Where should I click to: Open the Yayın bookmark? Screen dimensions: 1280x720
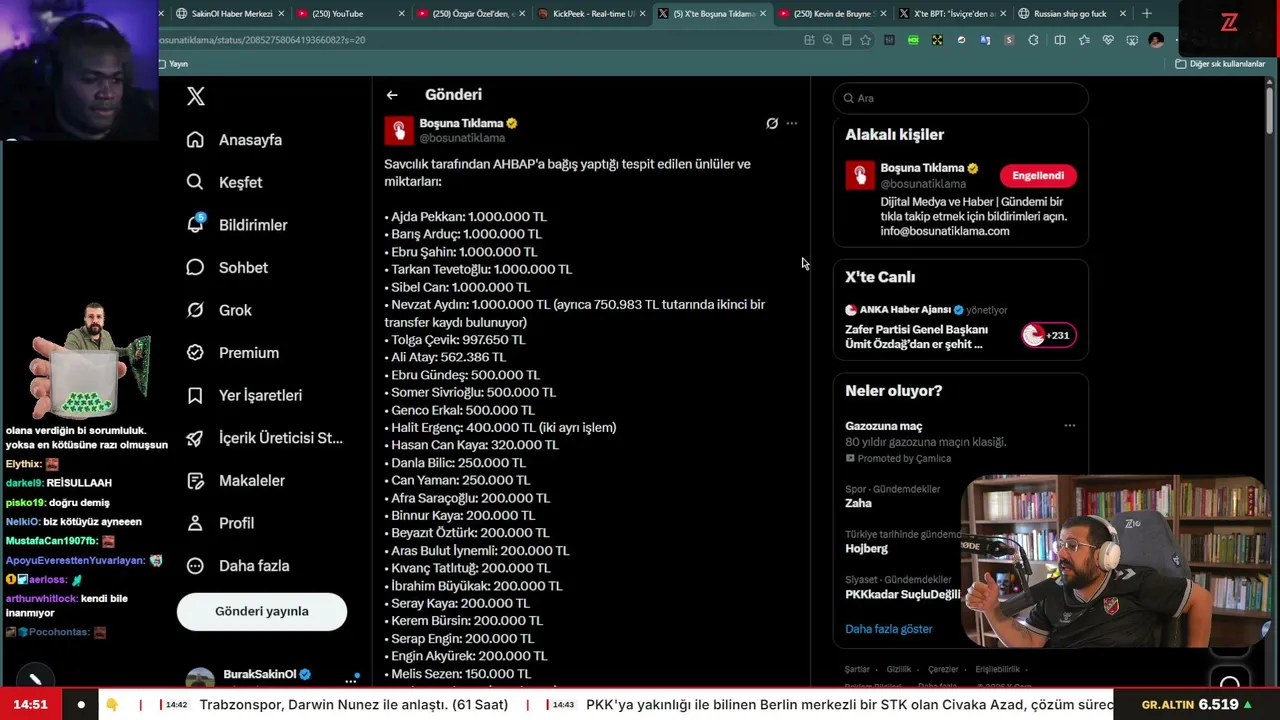click(x=173, y=64)
